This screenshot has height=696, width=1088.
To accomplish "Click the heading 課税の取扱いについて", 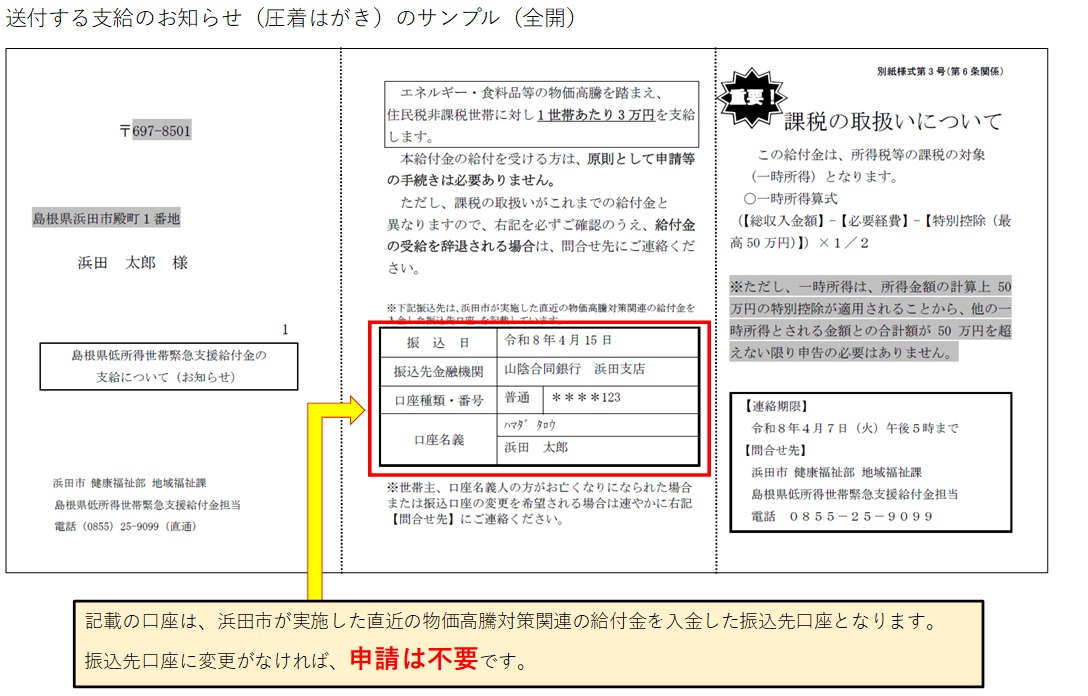I will tap(892, 121).
